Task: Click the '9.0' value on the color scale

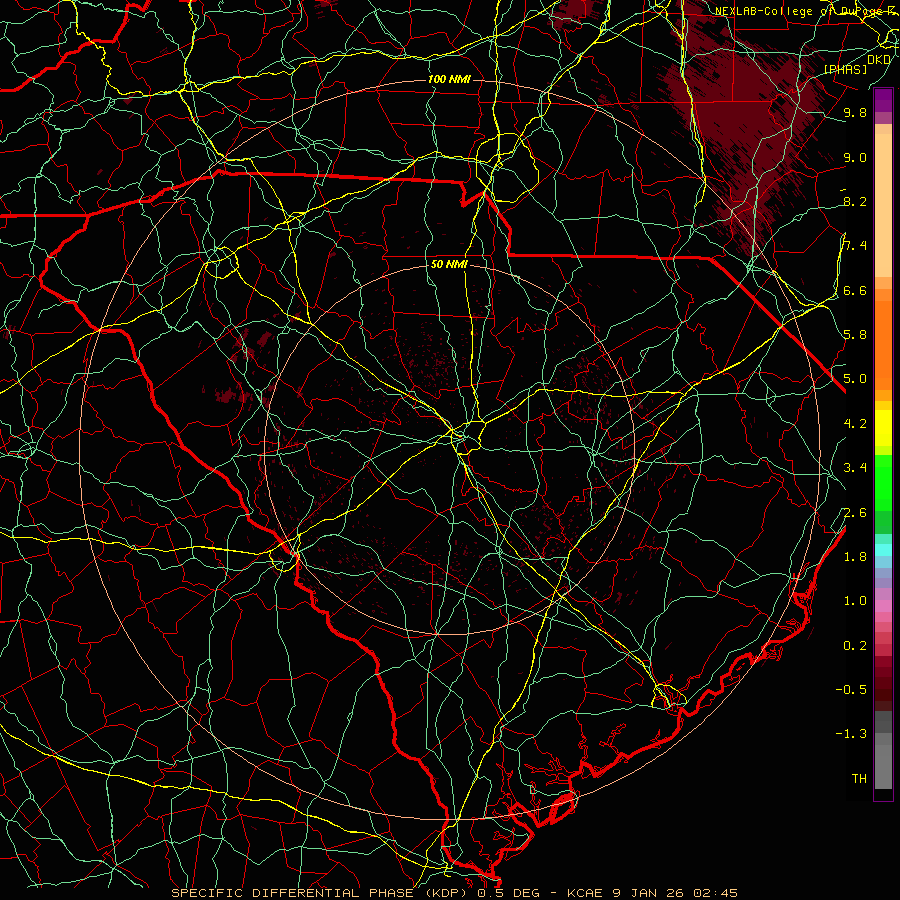Action: coord(855,157)
